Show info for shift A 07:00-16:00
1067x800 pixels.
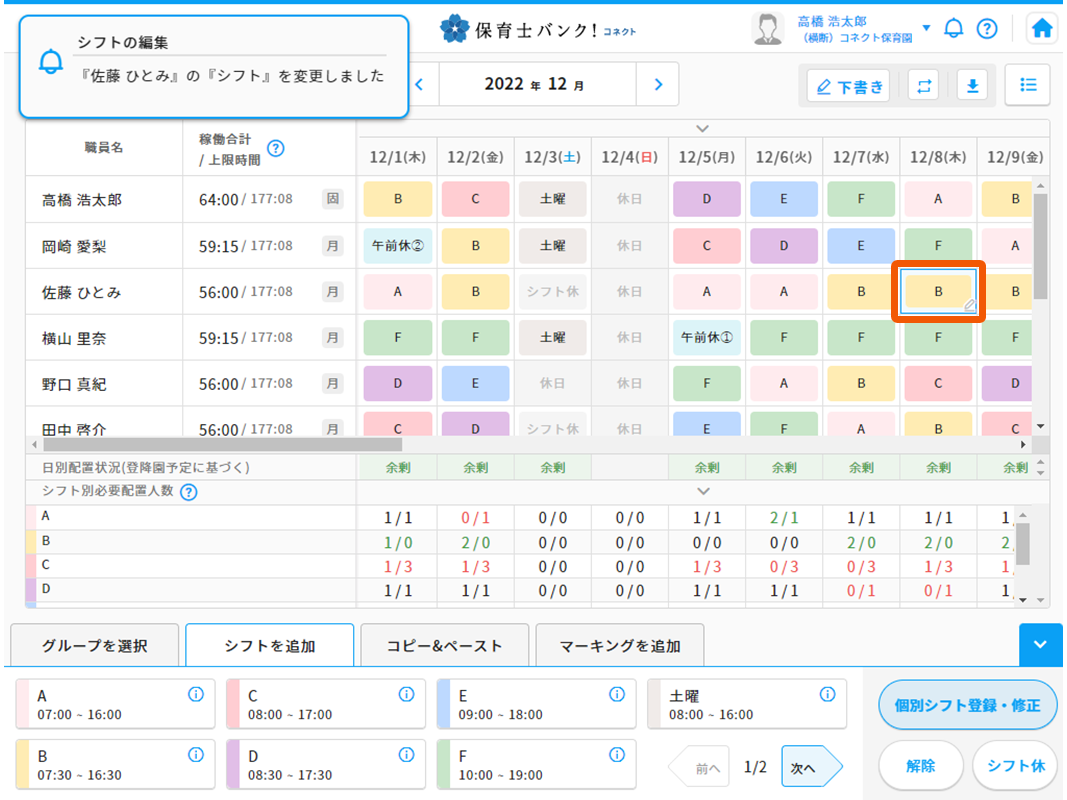coord(196,695)
